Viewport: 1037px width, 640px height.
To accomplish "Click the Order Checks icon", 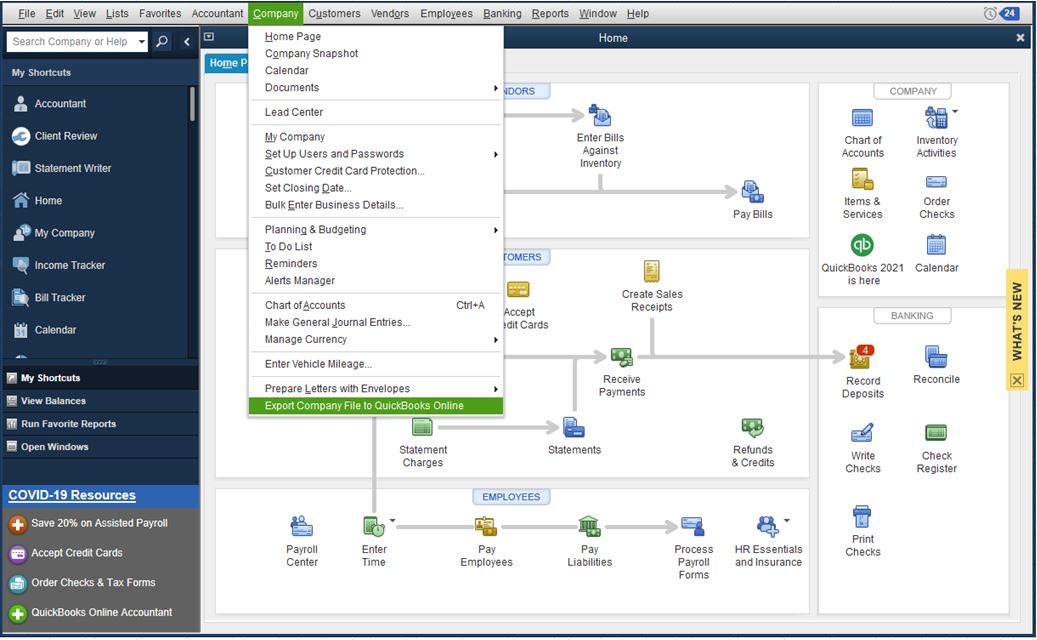I will click(x=936, y=181).
